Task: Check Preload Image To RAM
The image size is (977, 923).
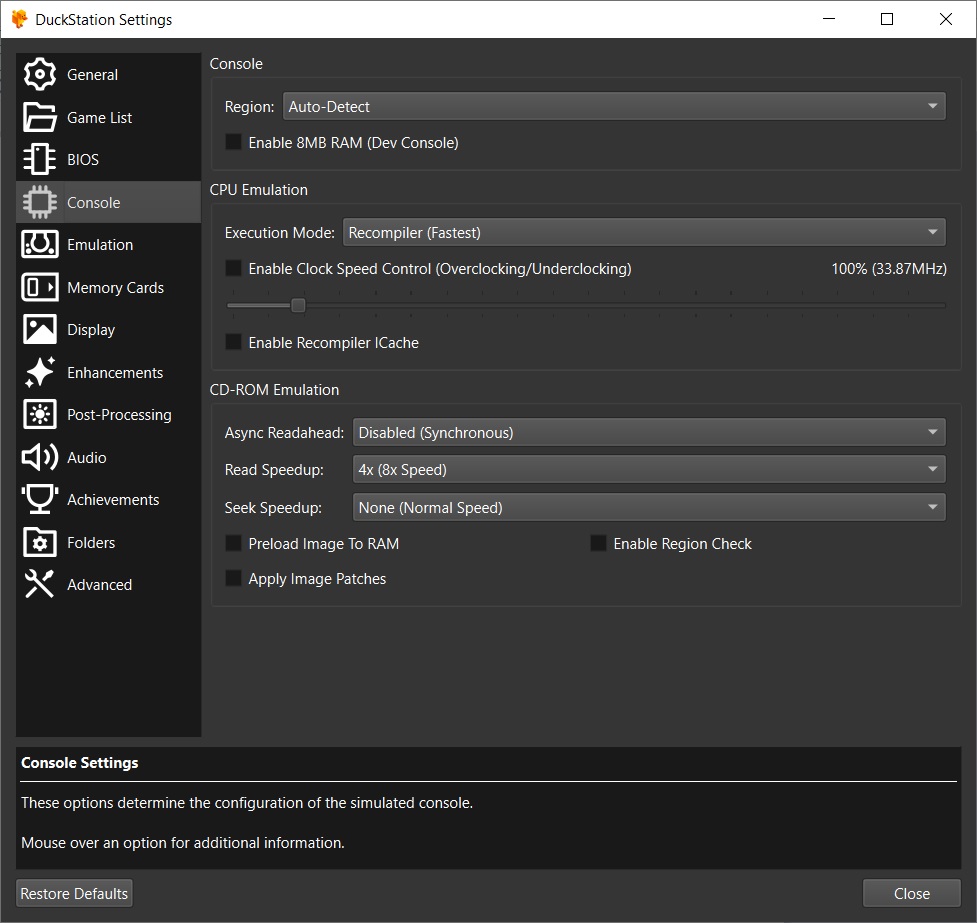Action: point(233,543)
